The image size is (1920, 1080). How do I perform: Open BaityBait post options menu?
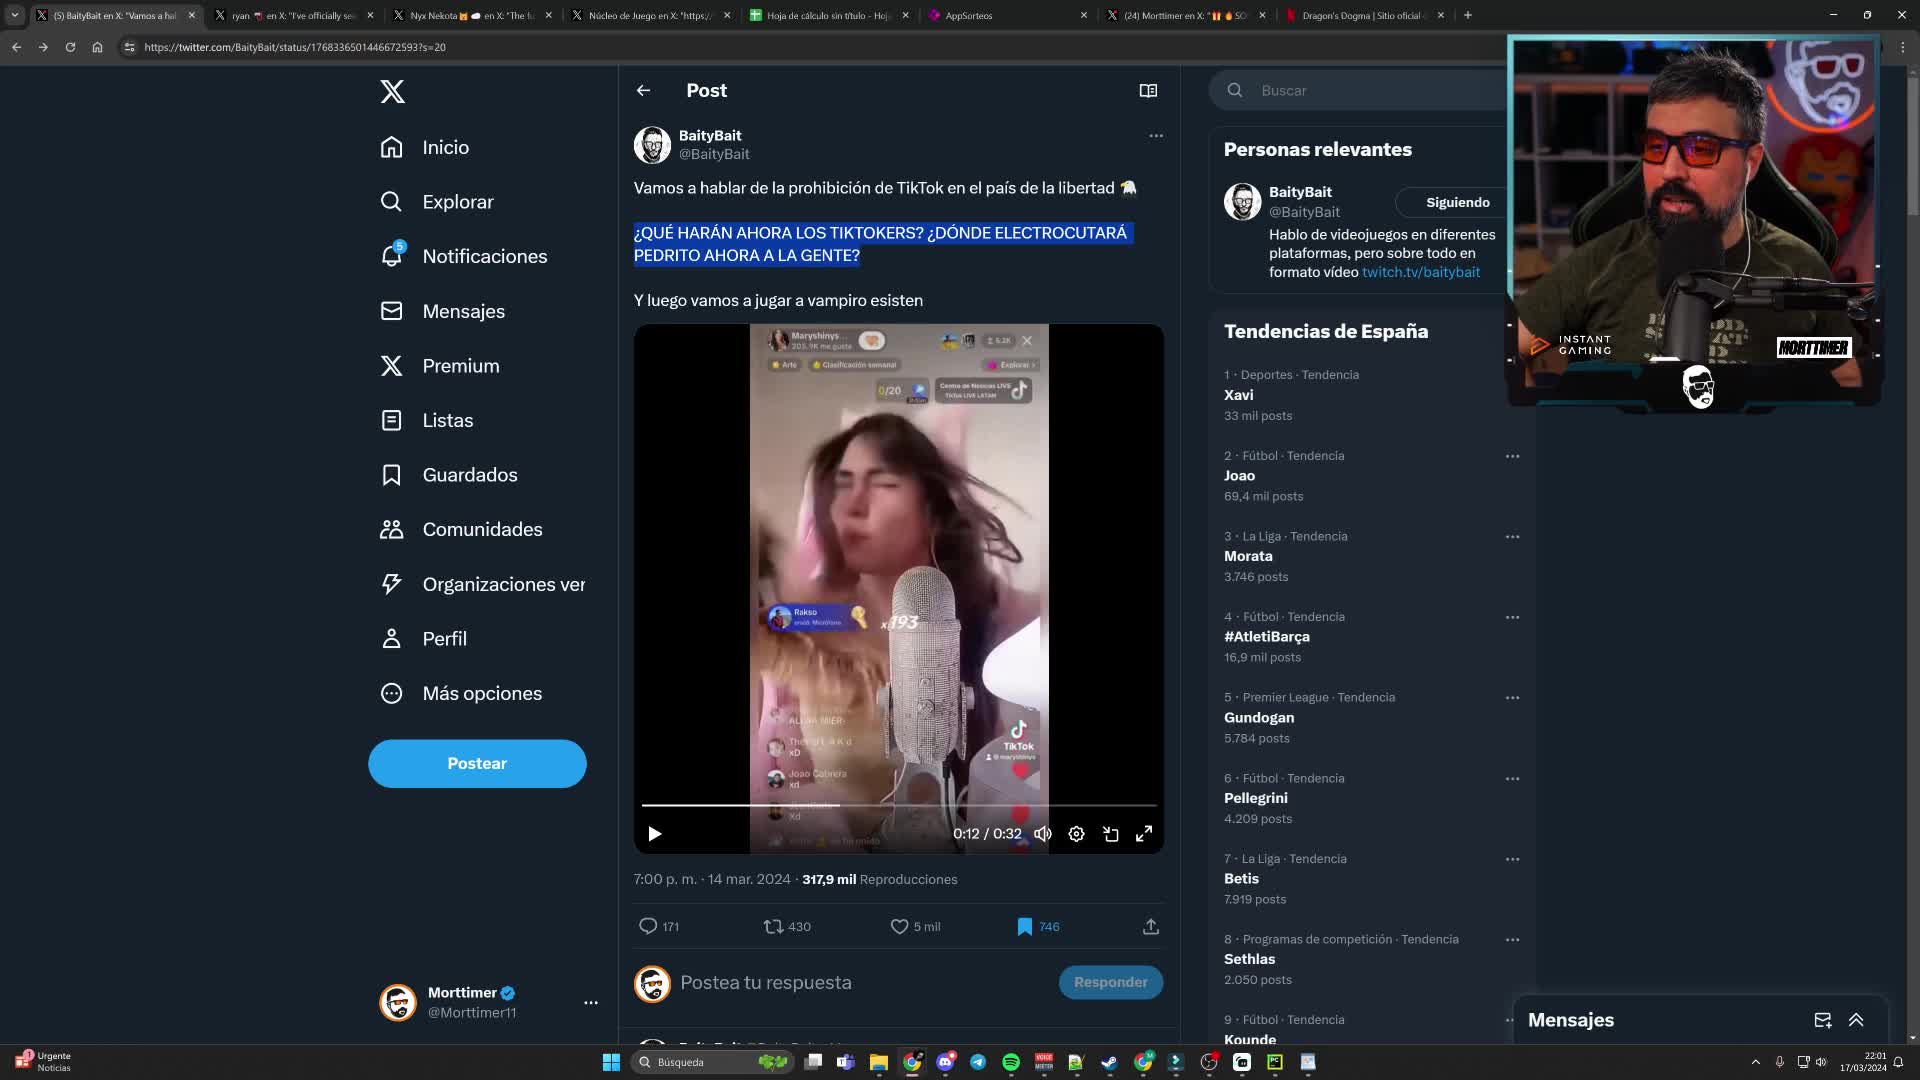(x=1156, y=135)
